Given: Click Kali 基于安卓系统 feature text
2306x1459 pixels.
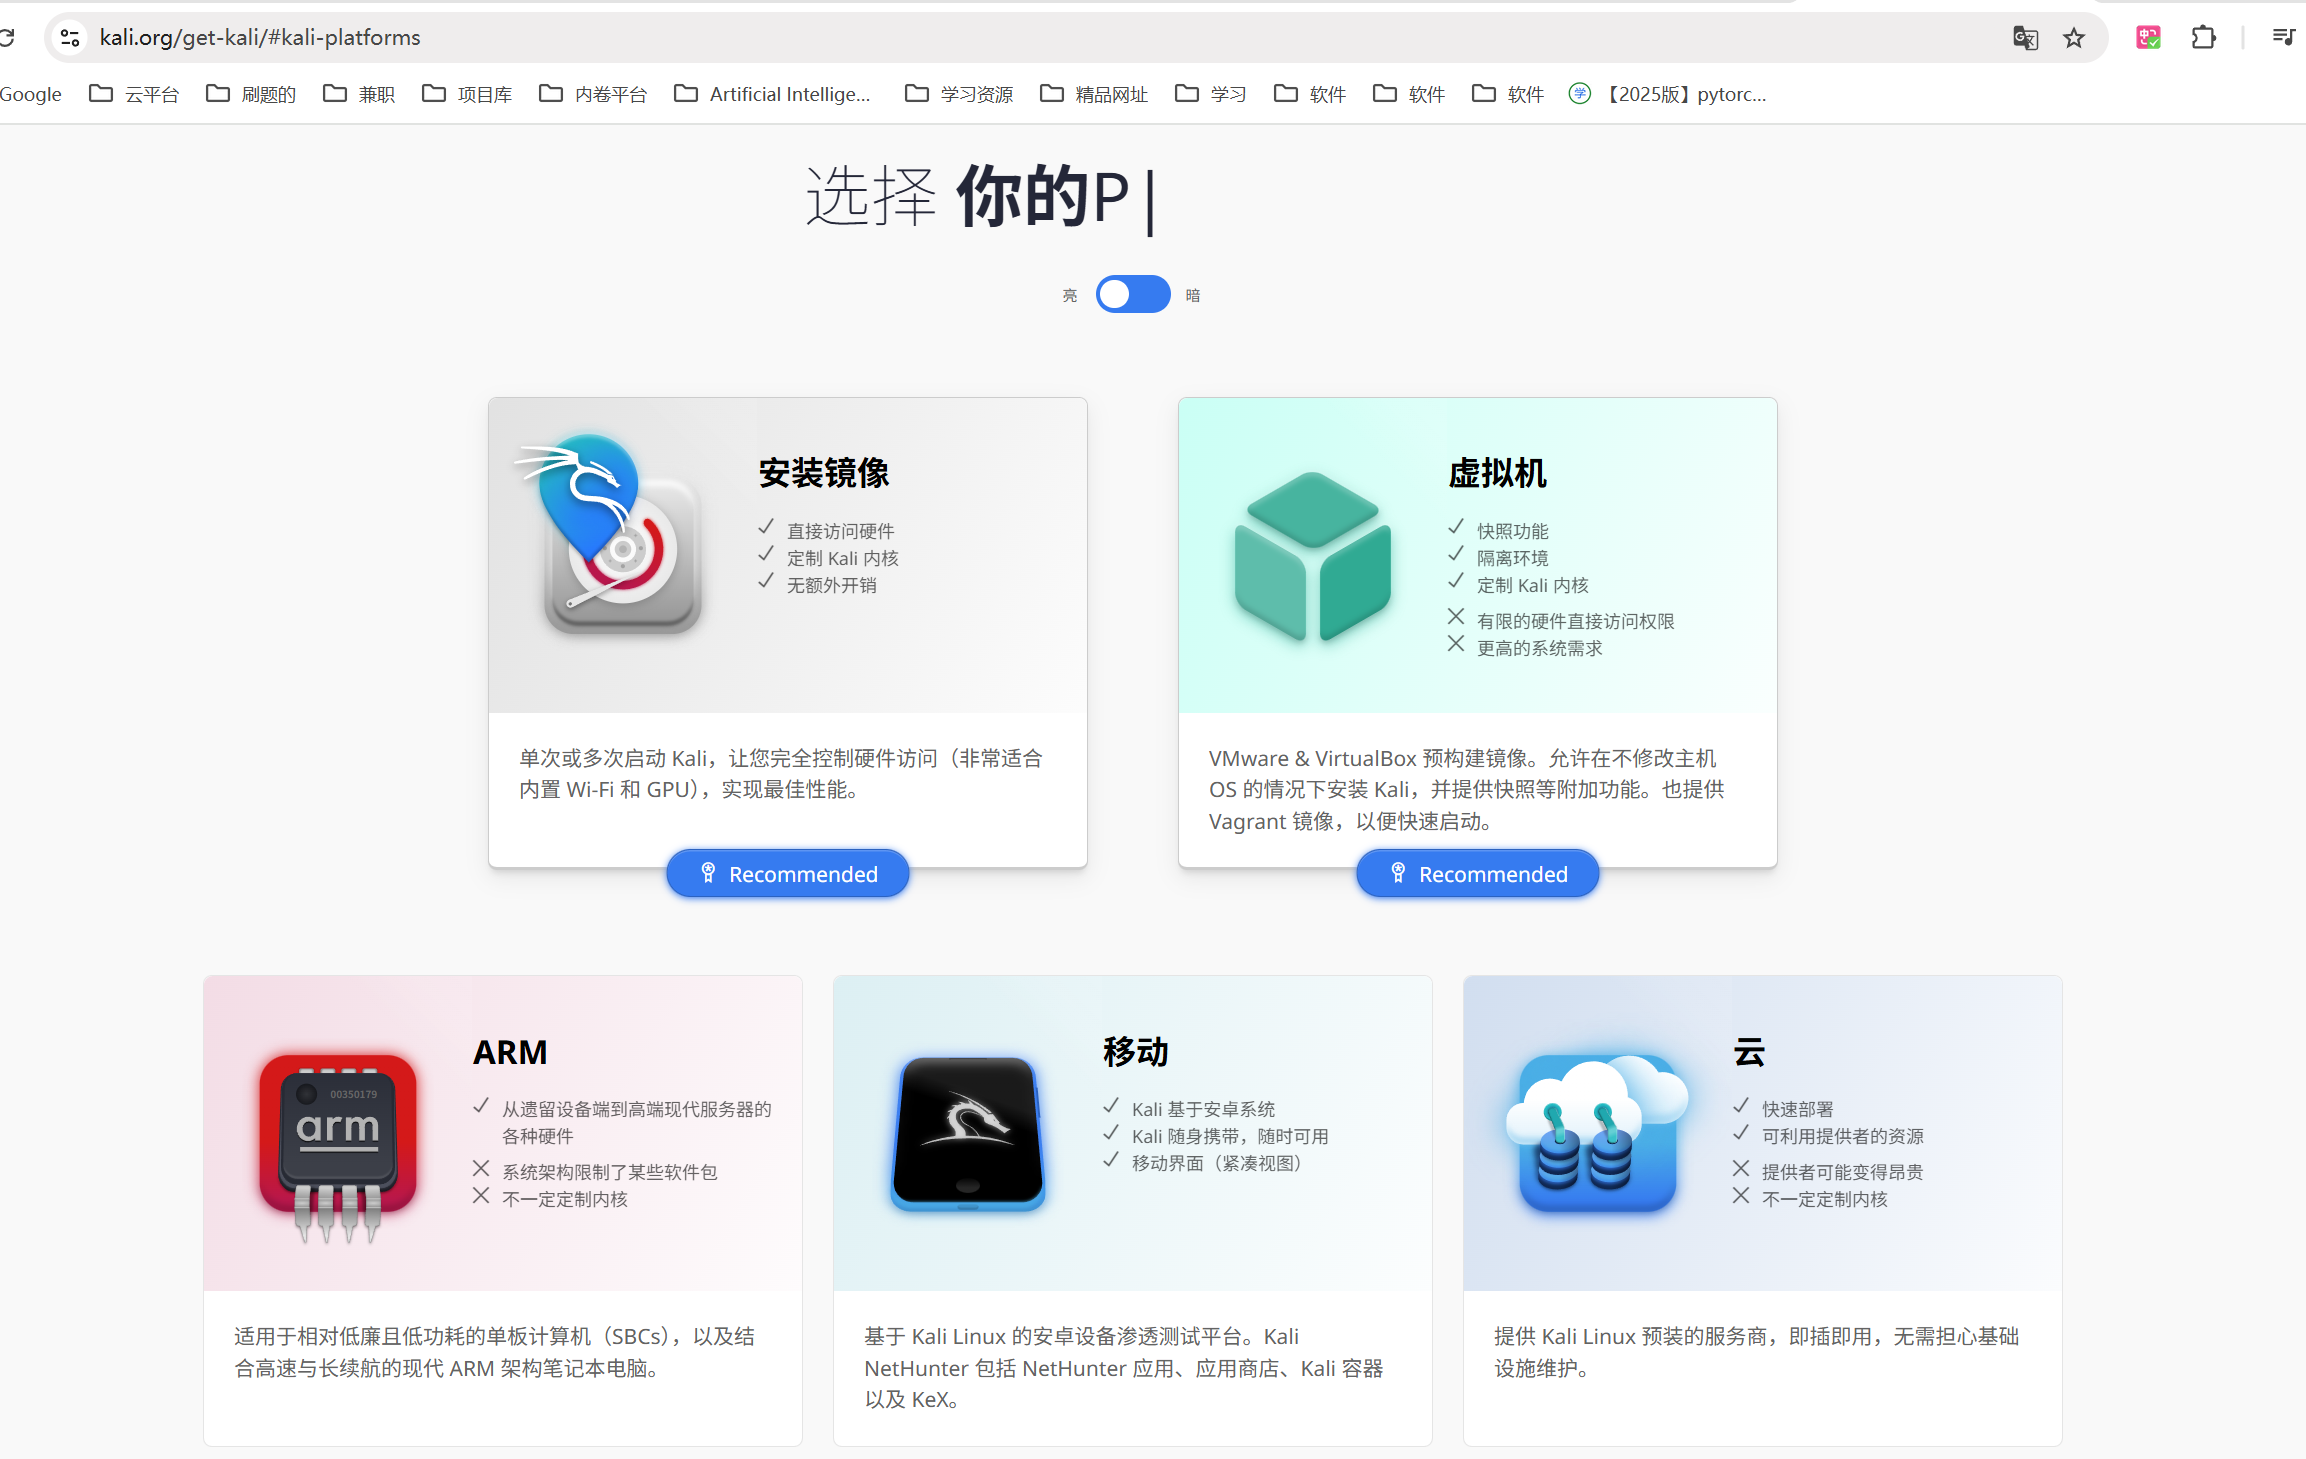Looking at the screenshot, I should (x=1203, y=1109).
